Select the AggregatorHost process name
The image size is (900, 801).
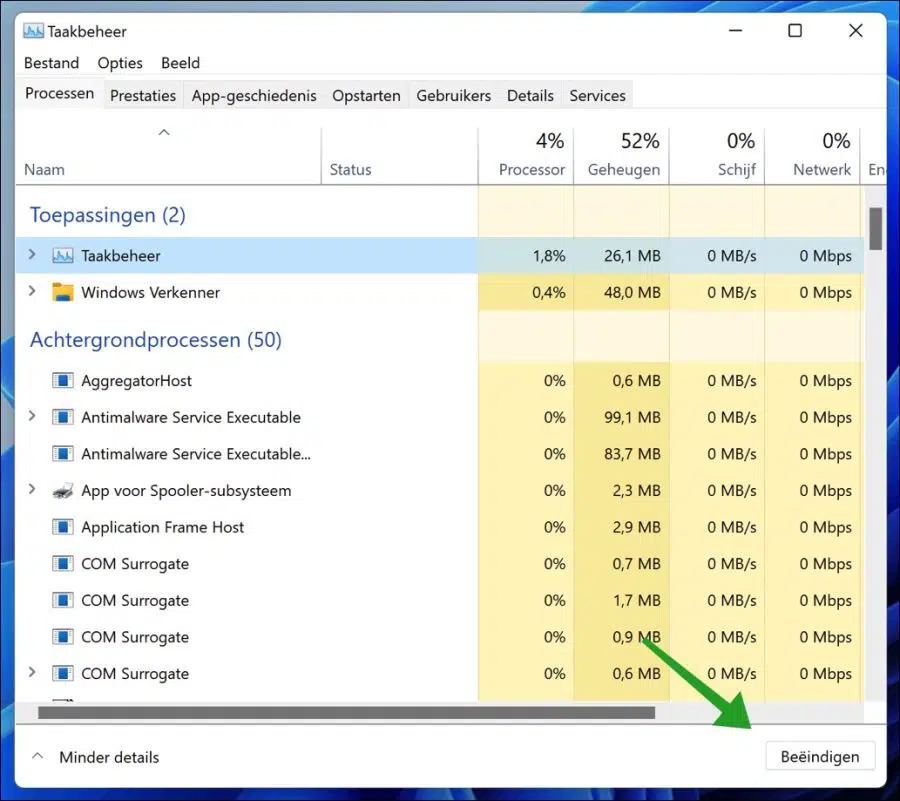point(137,381)
